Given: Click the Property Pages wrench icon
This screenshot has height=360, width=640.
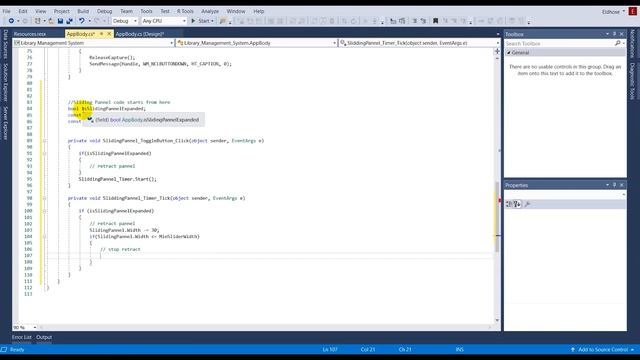Looking at the screenshot, I should tap(527, 204).
